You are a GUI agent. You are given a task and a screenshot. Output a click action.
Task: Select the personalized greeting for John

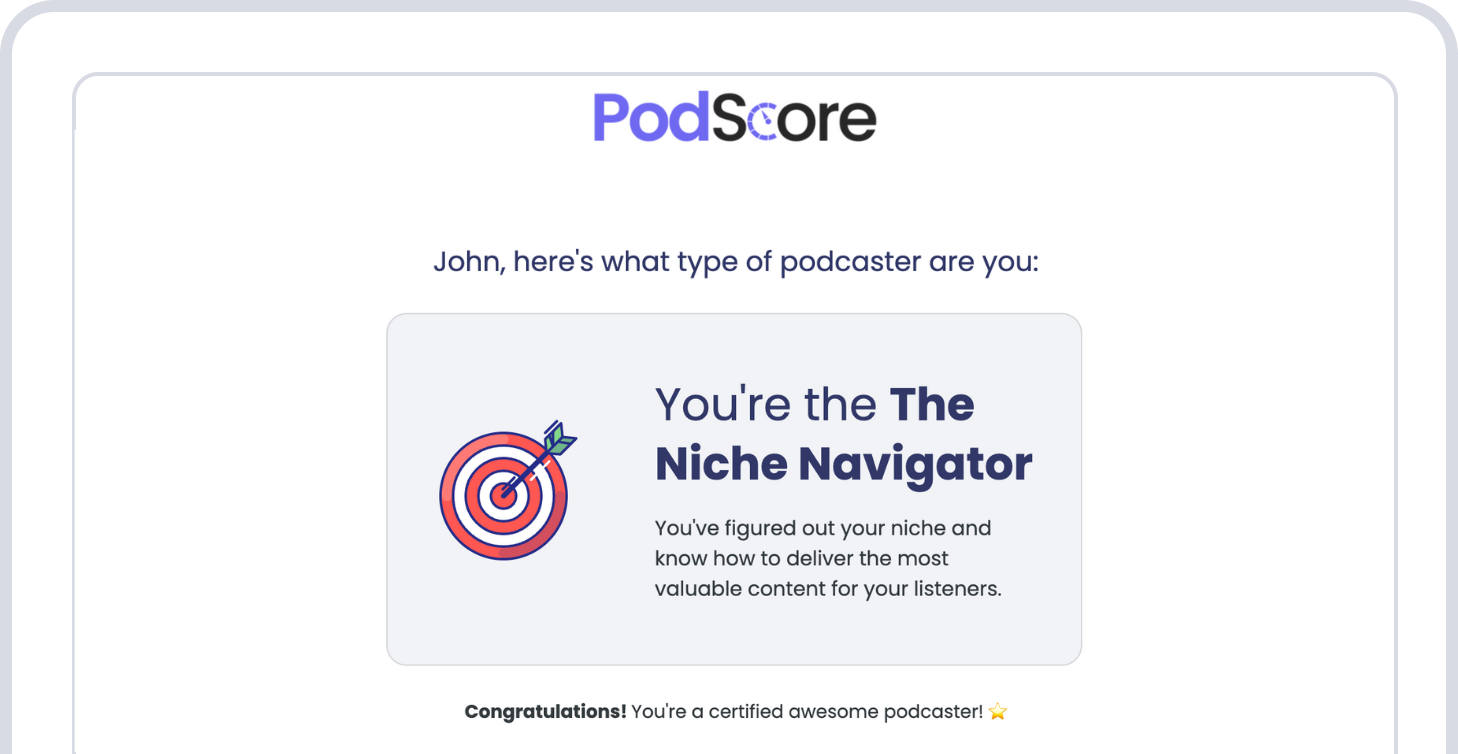(x=736, y=261)
